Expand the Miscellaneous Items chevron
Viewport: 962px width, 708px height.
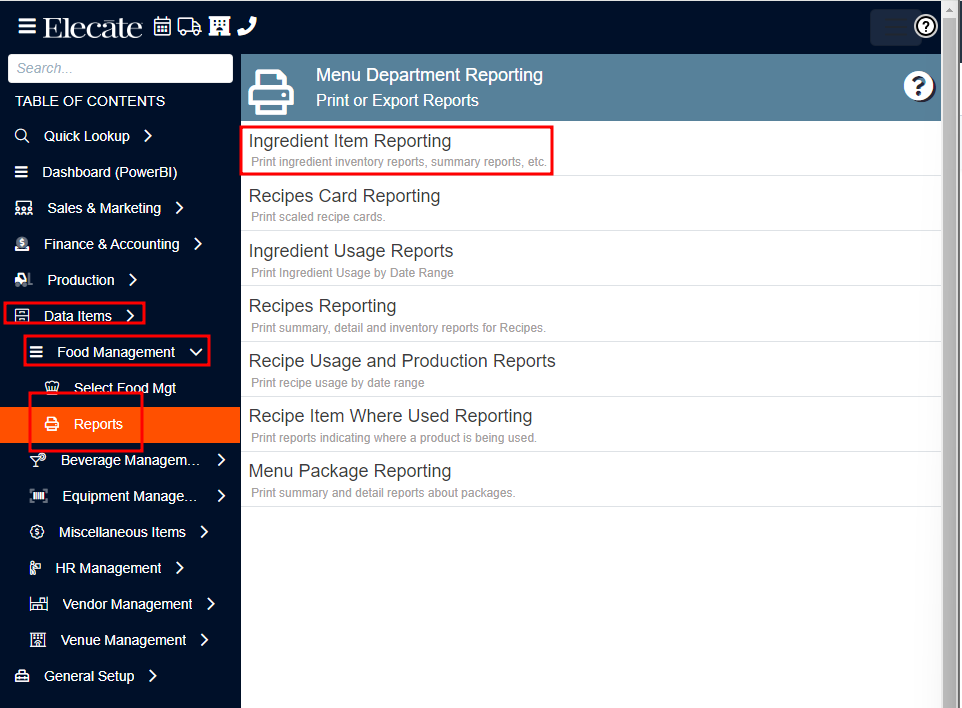tap(204, 532)
